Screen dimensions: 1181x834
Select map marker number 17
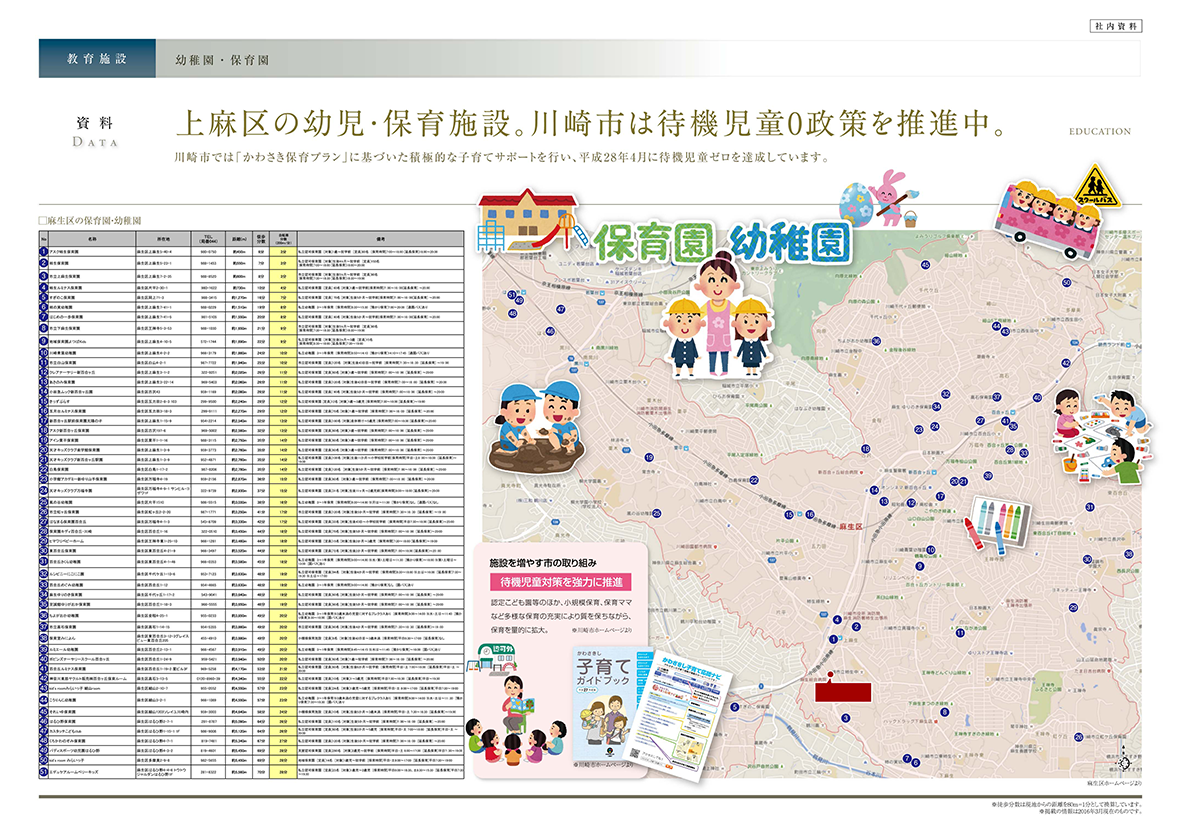[940, 496]
